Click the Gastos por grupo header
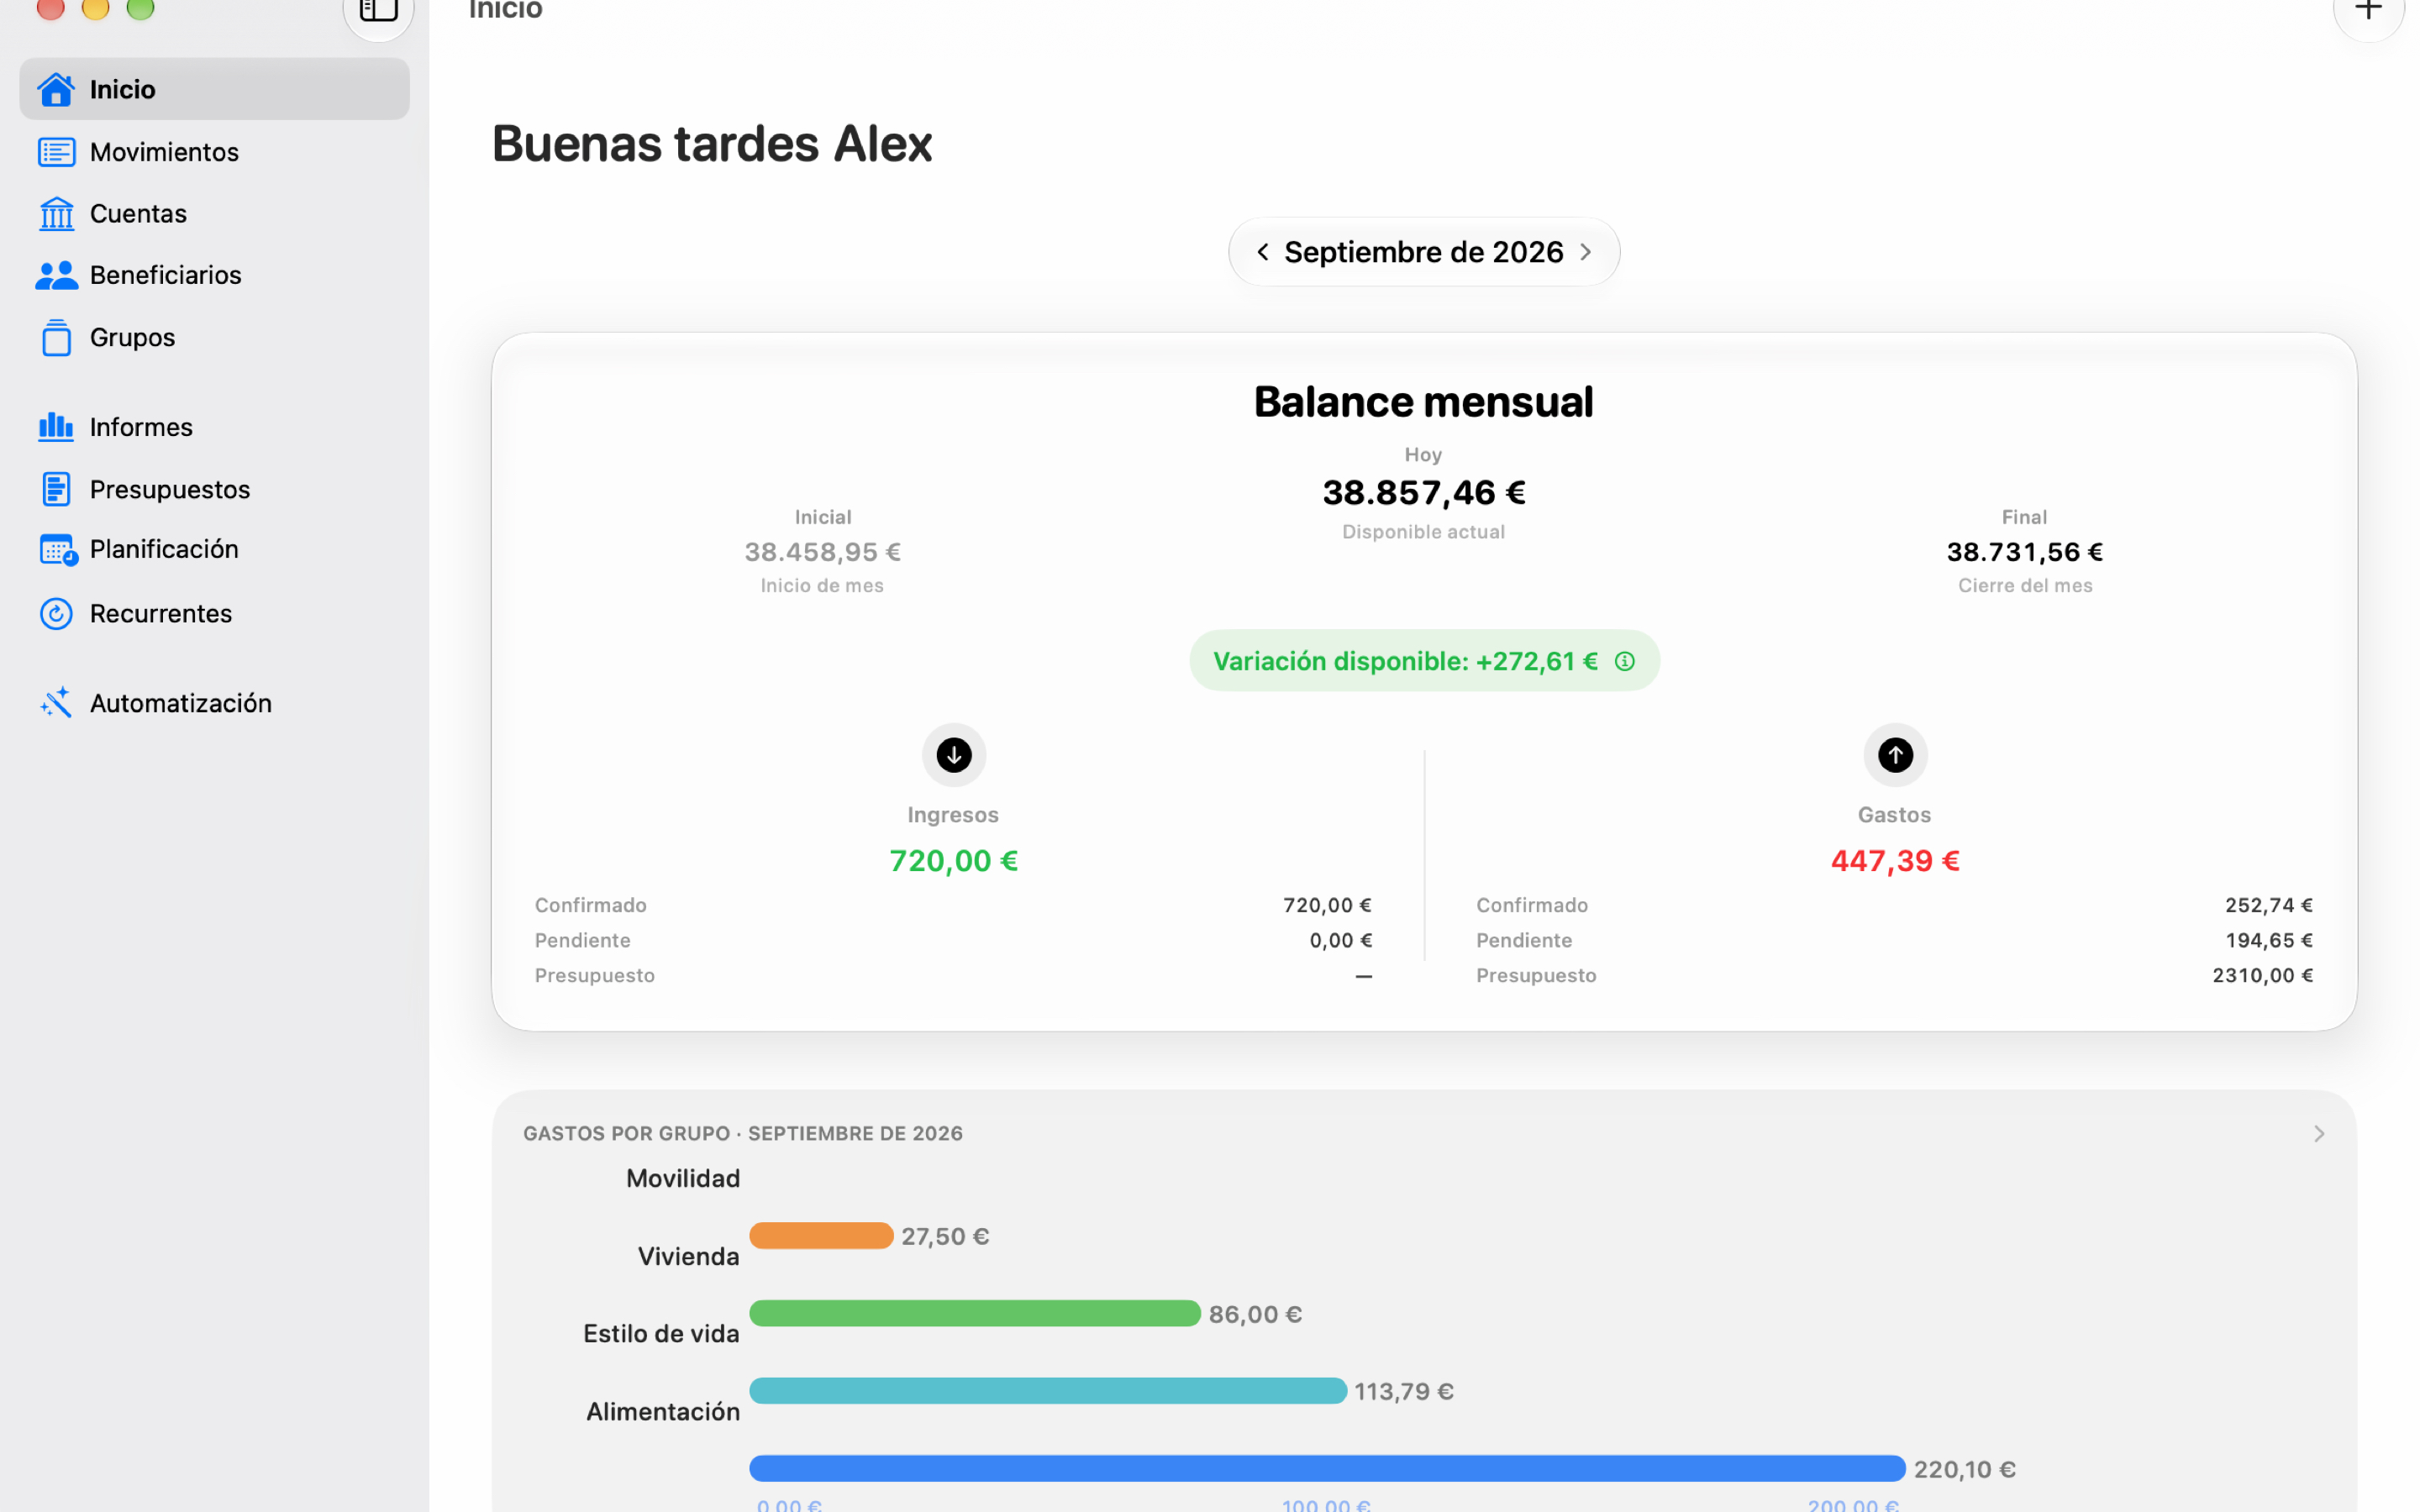Image resolution: width=2420 pixels, height=1512 pixels. point(742,1133)
